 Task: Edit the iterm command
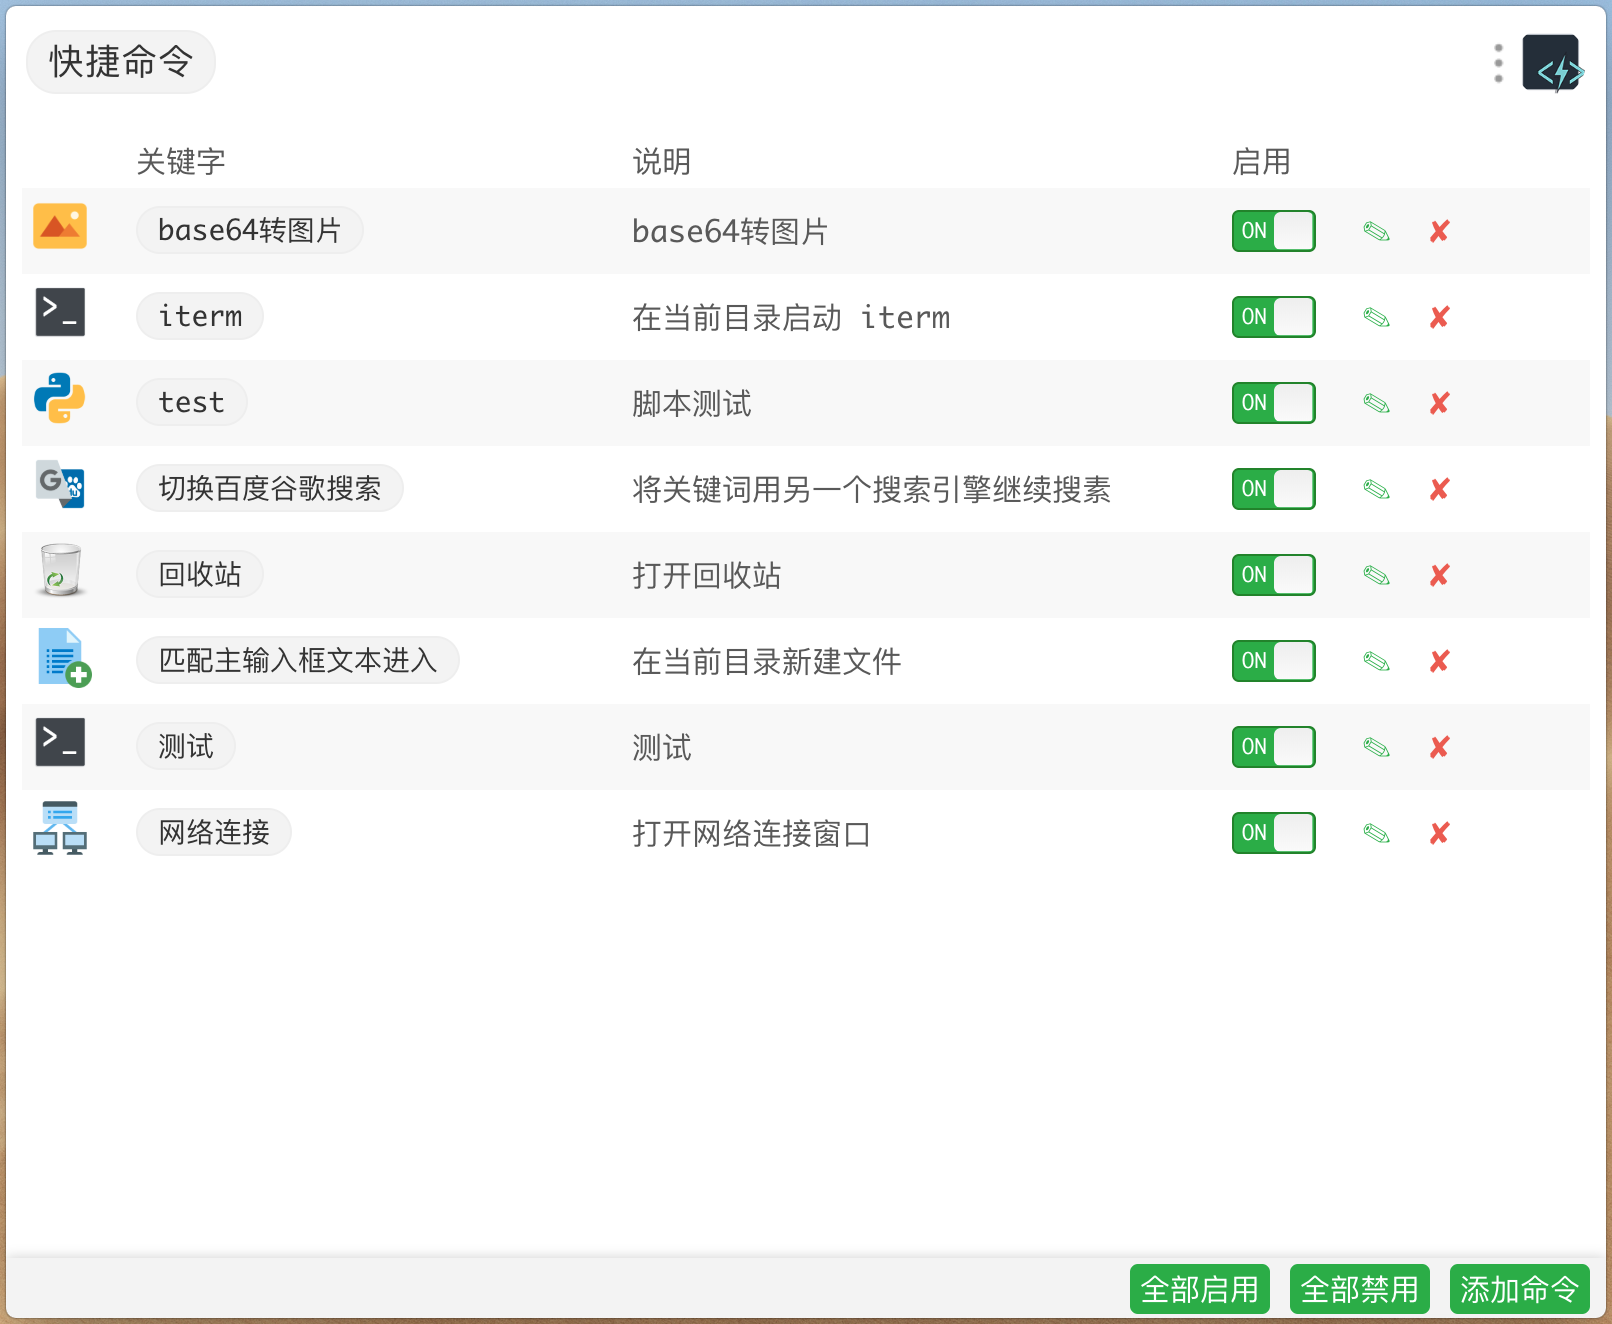(x=1377, y=318)
